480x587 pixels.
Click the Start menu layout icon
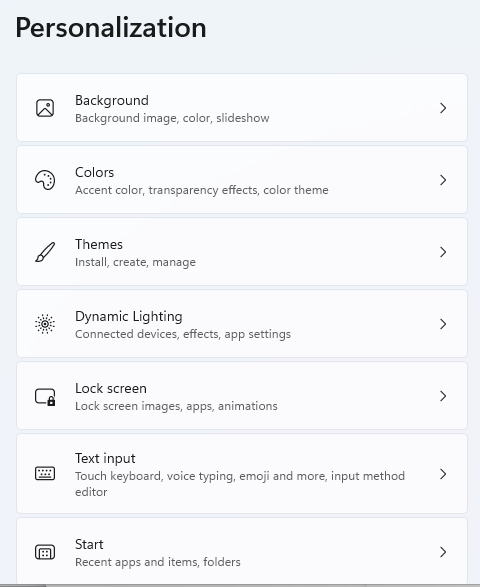click(45, 552)
